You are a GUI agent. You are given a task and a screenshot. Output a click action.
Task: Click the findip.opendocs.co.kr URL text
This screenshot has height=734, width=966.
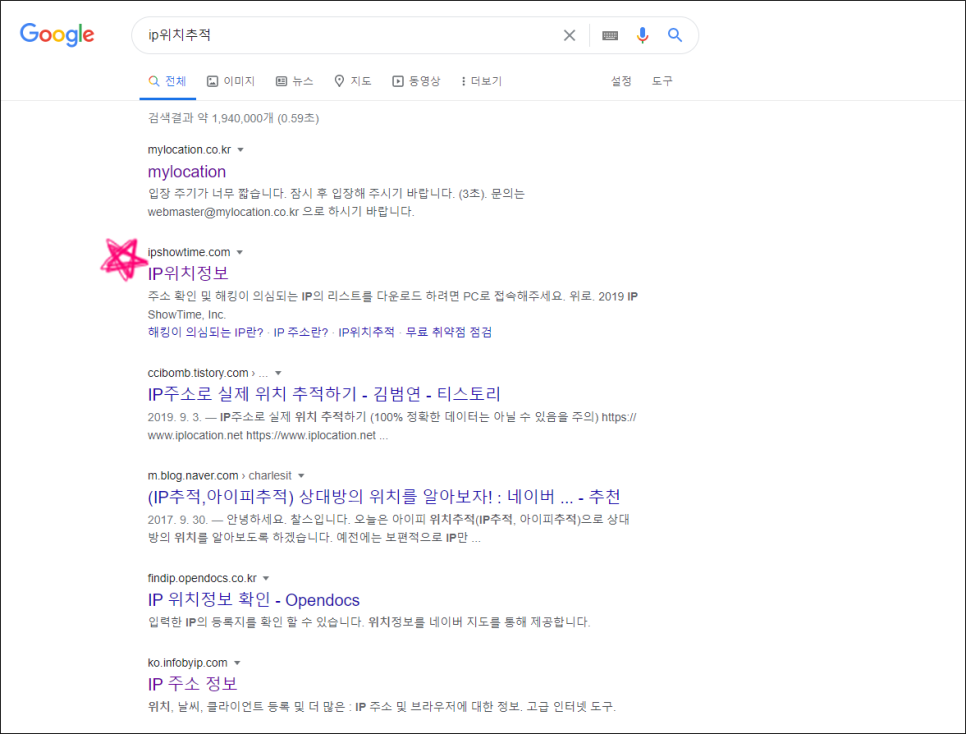pos(202,578)
